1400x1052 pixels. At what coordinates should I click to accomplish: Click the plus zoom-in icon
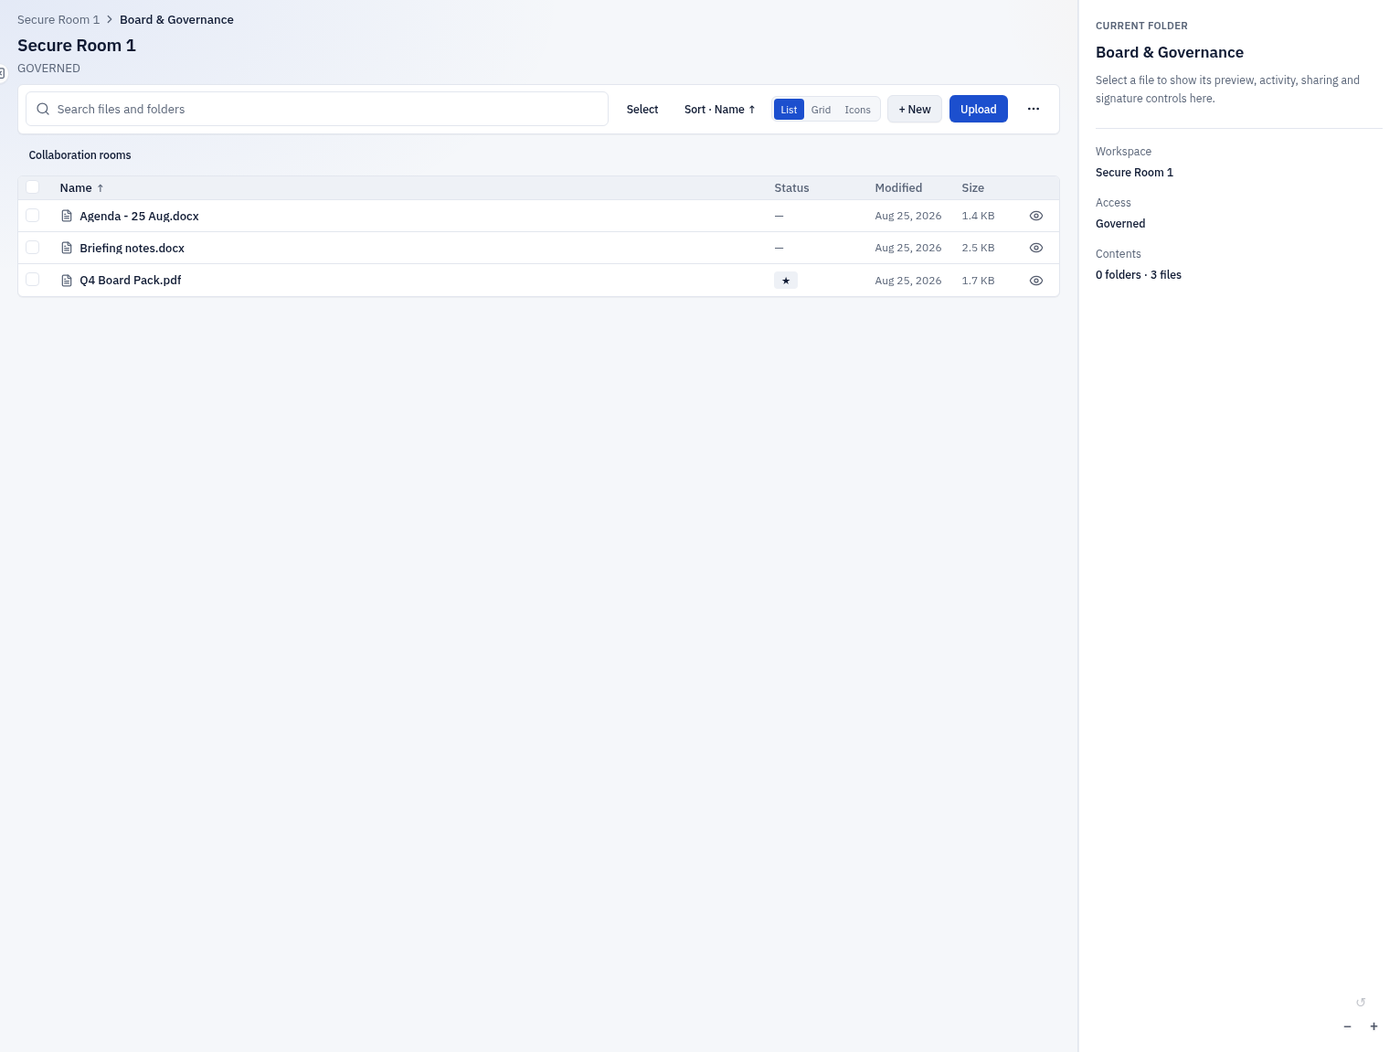point(1374,1027)
